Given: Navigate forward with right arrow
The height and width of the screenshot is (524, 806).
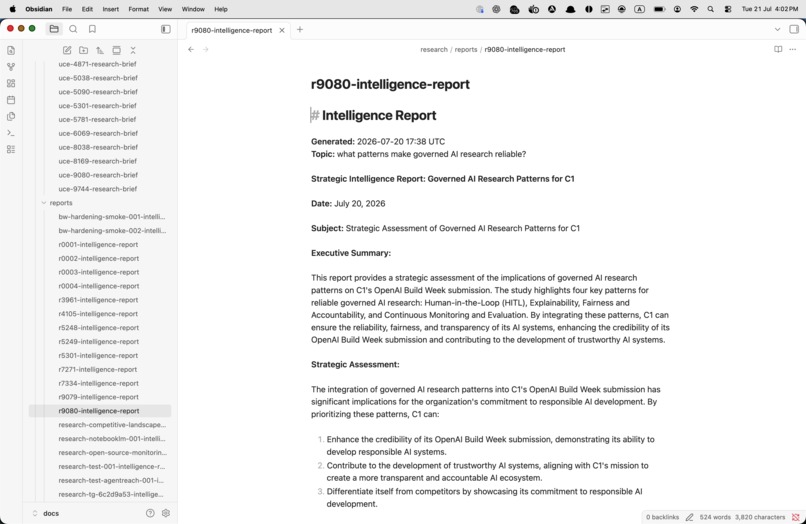Looking at the screenshot, I should 206,49.
